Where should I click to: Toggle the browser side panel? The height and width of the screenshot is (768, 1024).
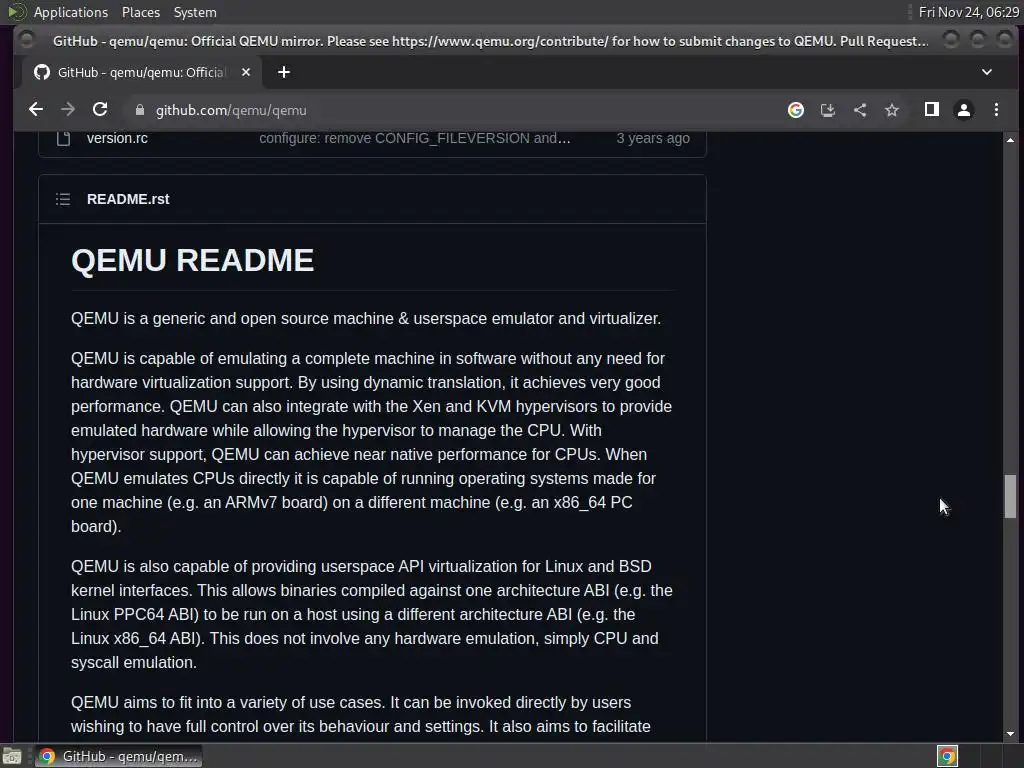coord(932,110)
